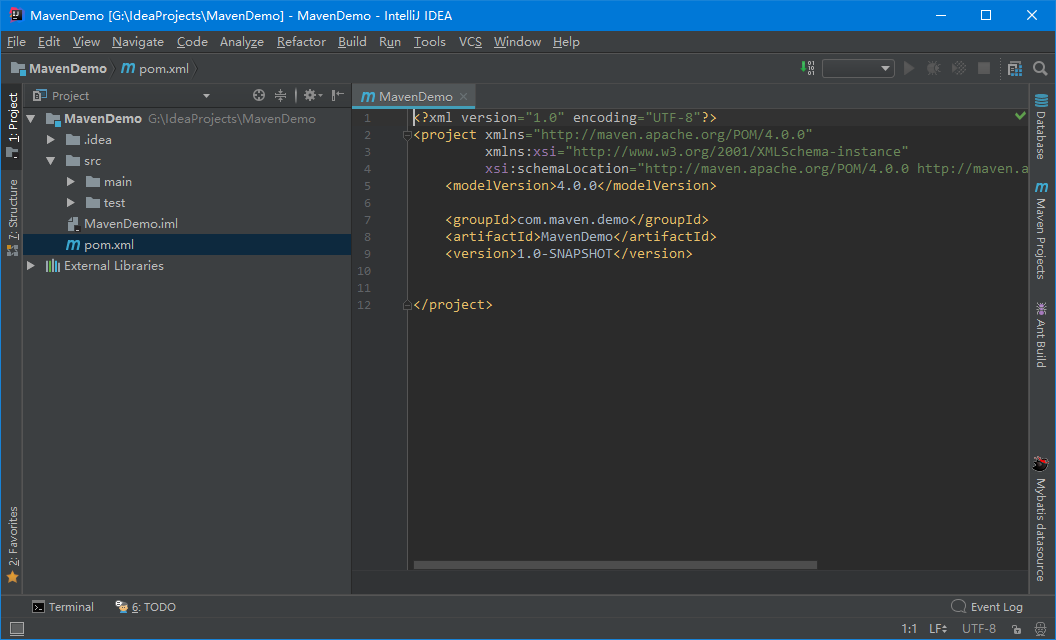The width and height of the screenshot is (1056, 640).
Task: Open the Event Log
Action: 987,607
